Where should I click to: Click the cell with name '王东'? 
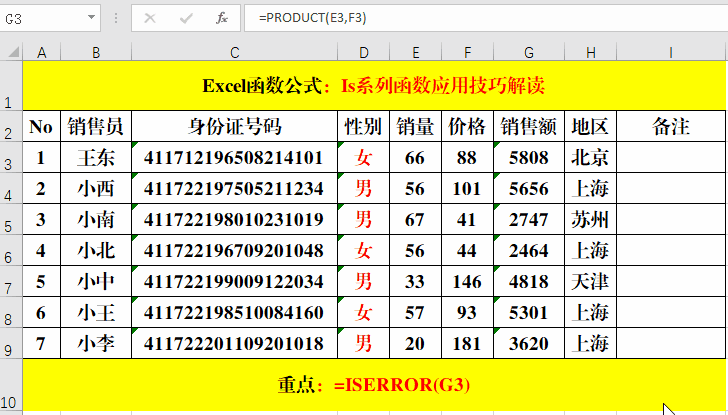[x=96, y=157]
